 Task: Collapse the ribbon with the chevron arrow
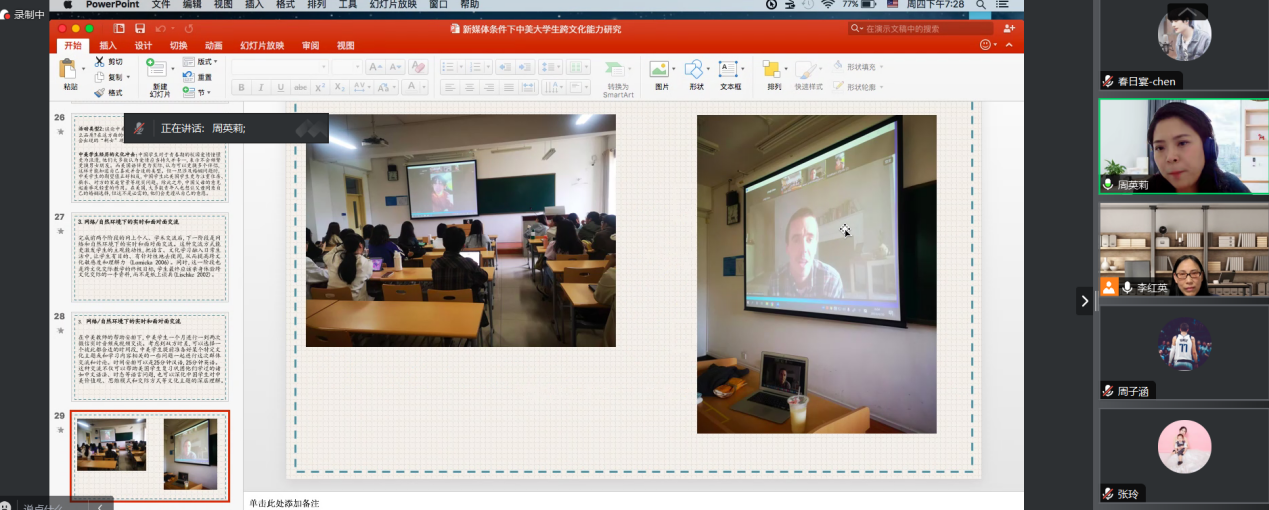tap(1010, 45)
